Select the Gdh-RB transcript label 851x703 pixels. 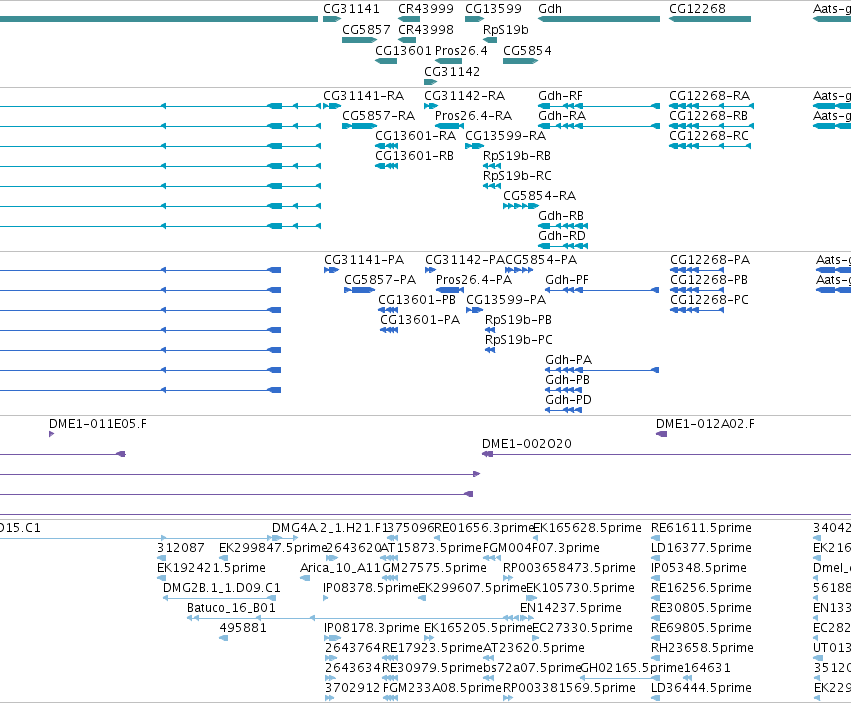561,216
